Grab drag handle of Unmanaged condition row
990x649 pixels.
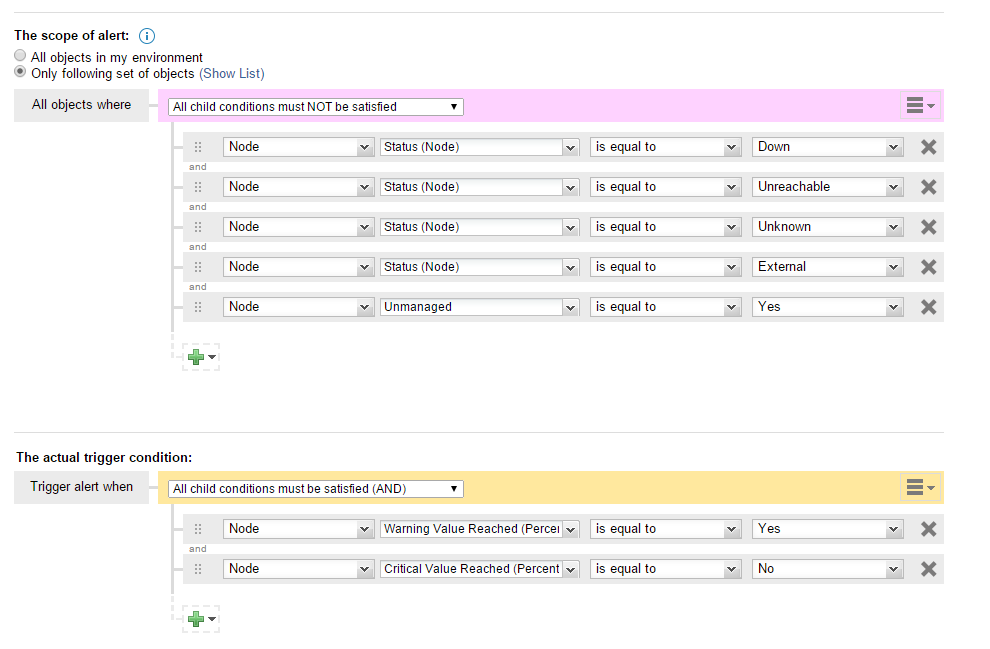tap(198, 307)
